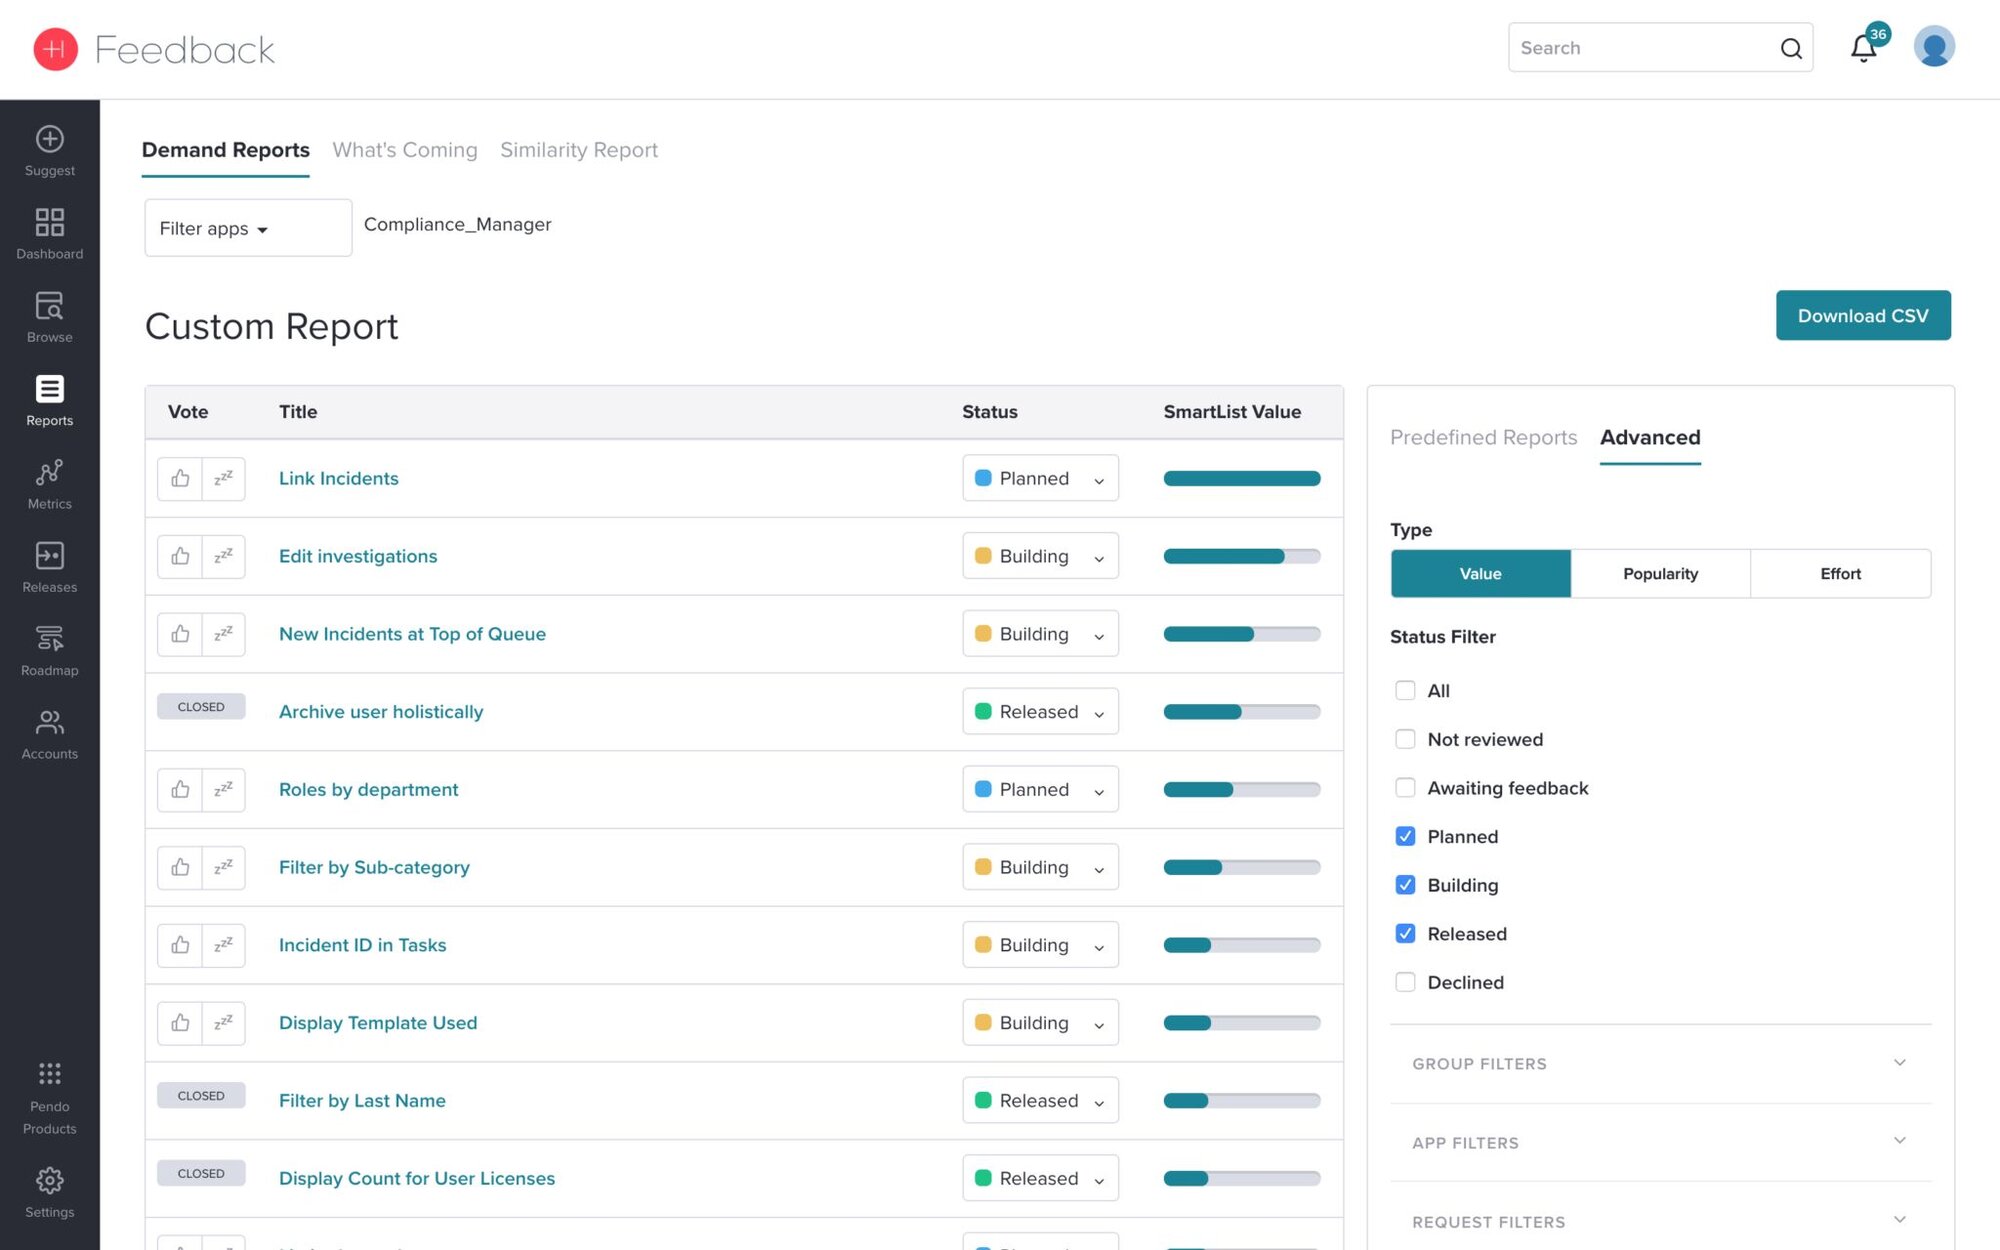This screenshot has height=1250, width=2000.
Task: Snooze Display Template Used request
Action: 224,1023
